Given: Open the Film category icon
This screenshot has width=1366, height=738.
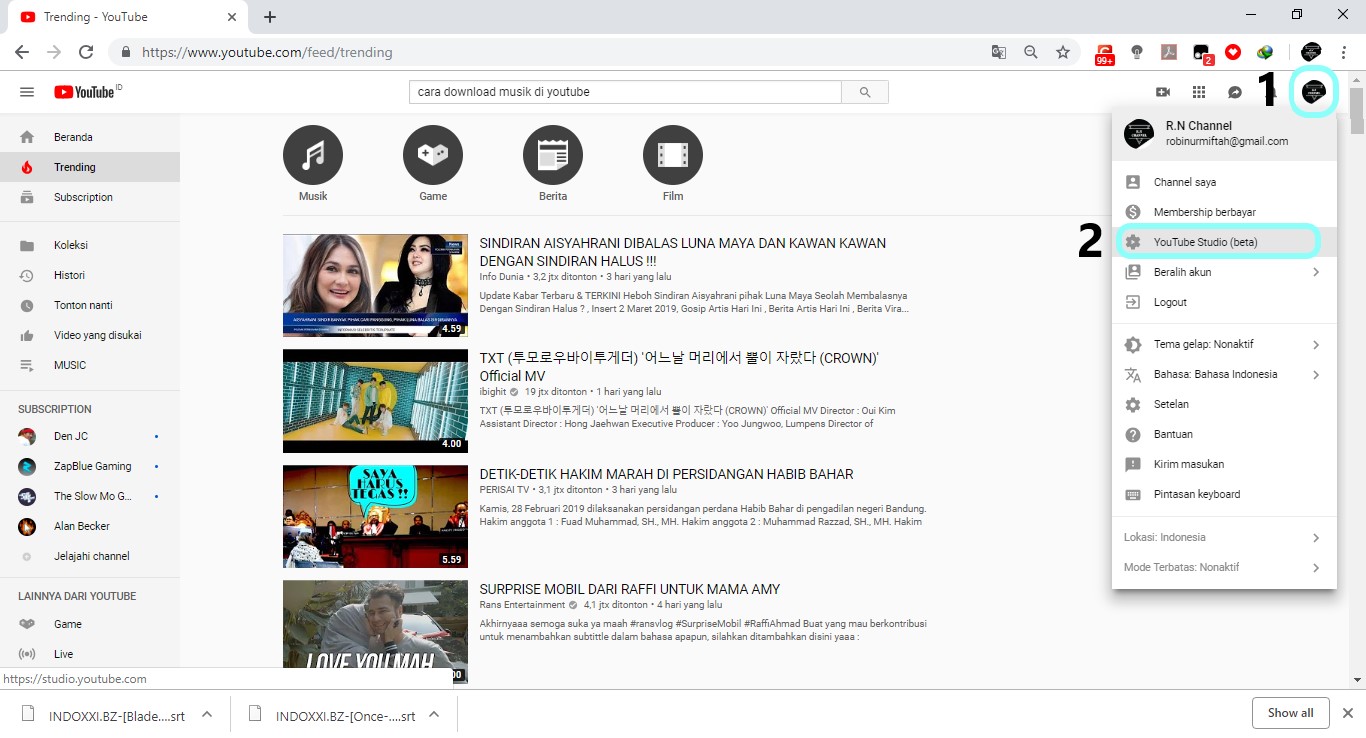Looking at the screenshot, I should 673,156.
